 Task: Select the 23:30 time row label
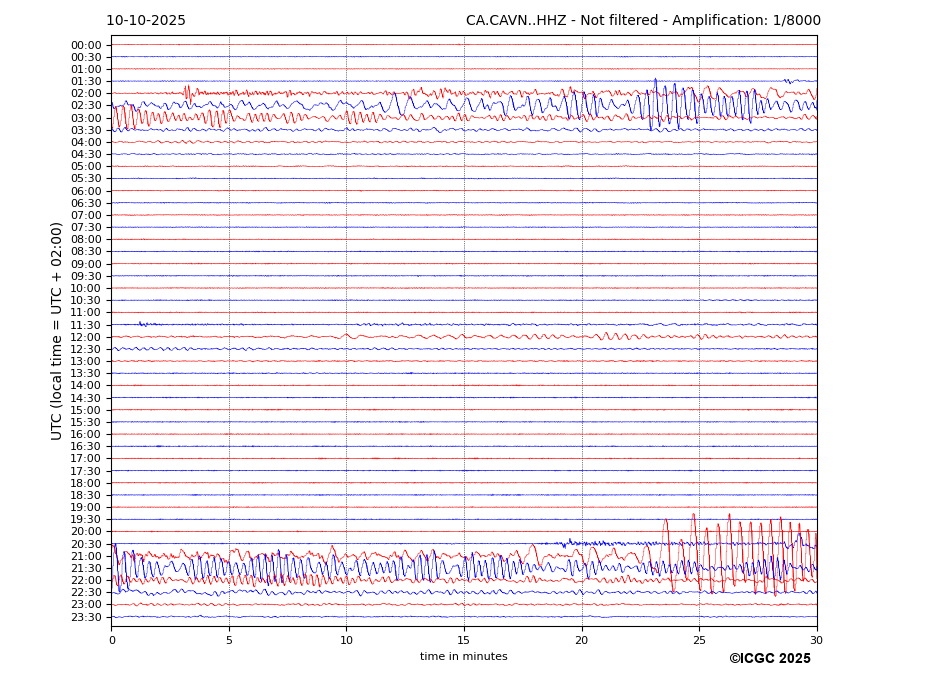86,617
